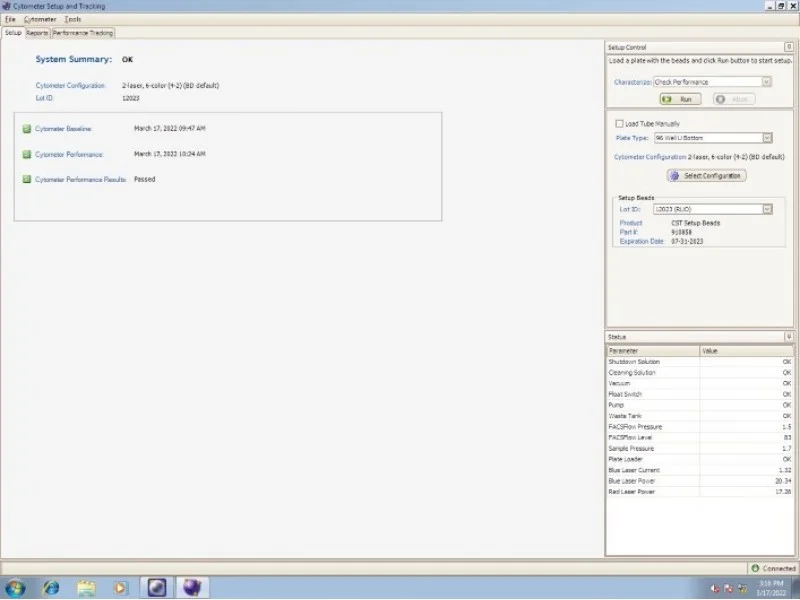This screenshot has width=800, height=600.
Task: Select the Shutdown Solution row
Action: coord(699,362)
